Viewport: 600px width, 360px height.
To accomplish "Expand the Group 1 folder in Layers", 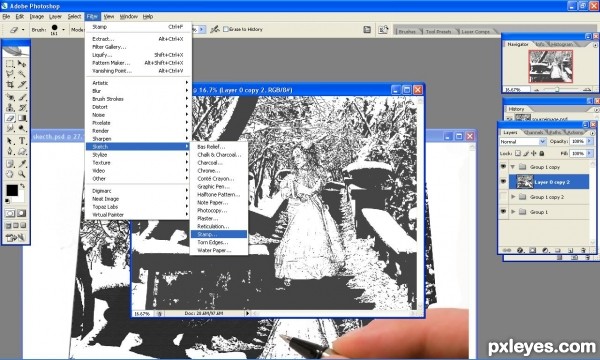I will 513,212.
